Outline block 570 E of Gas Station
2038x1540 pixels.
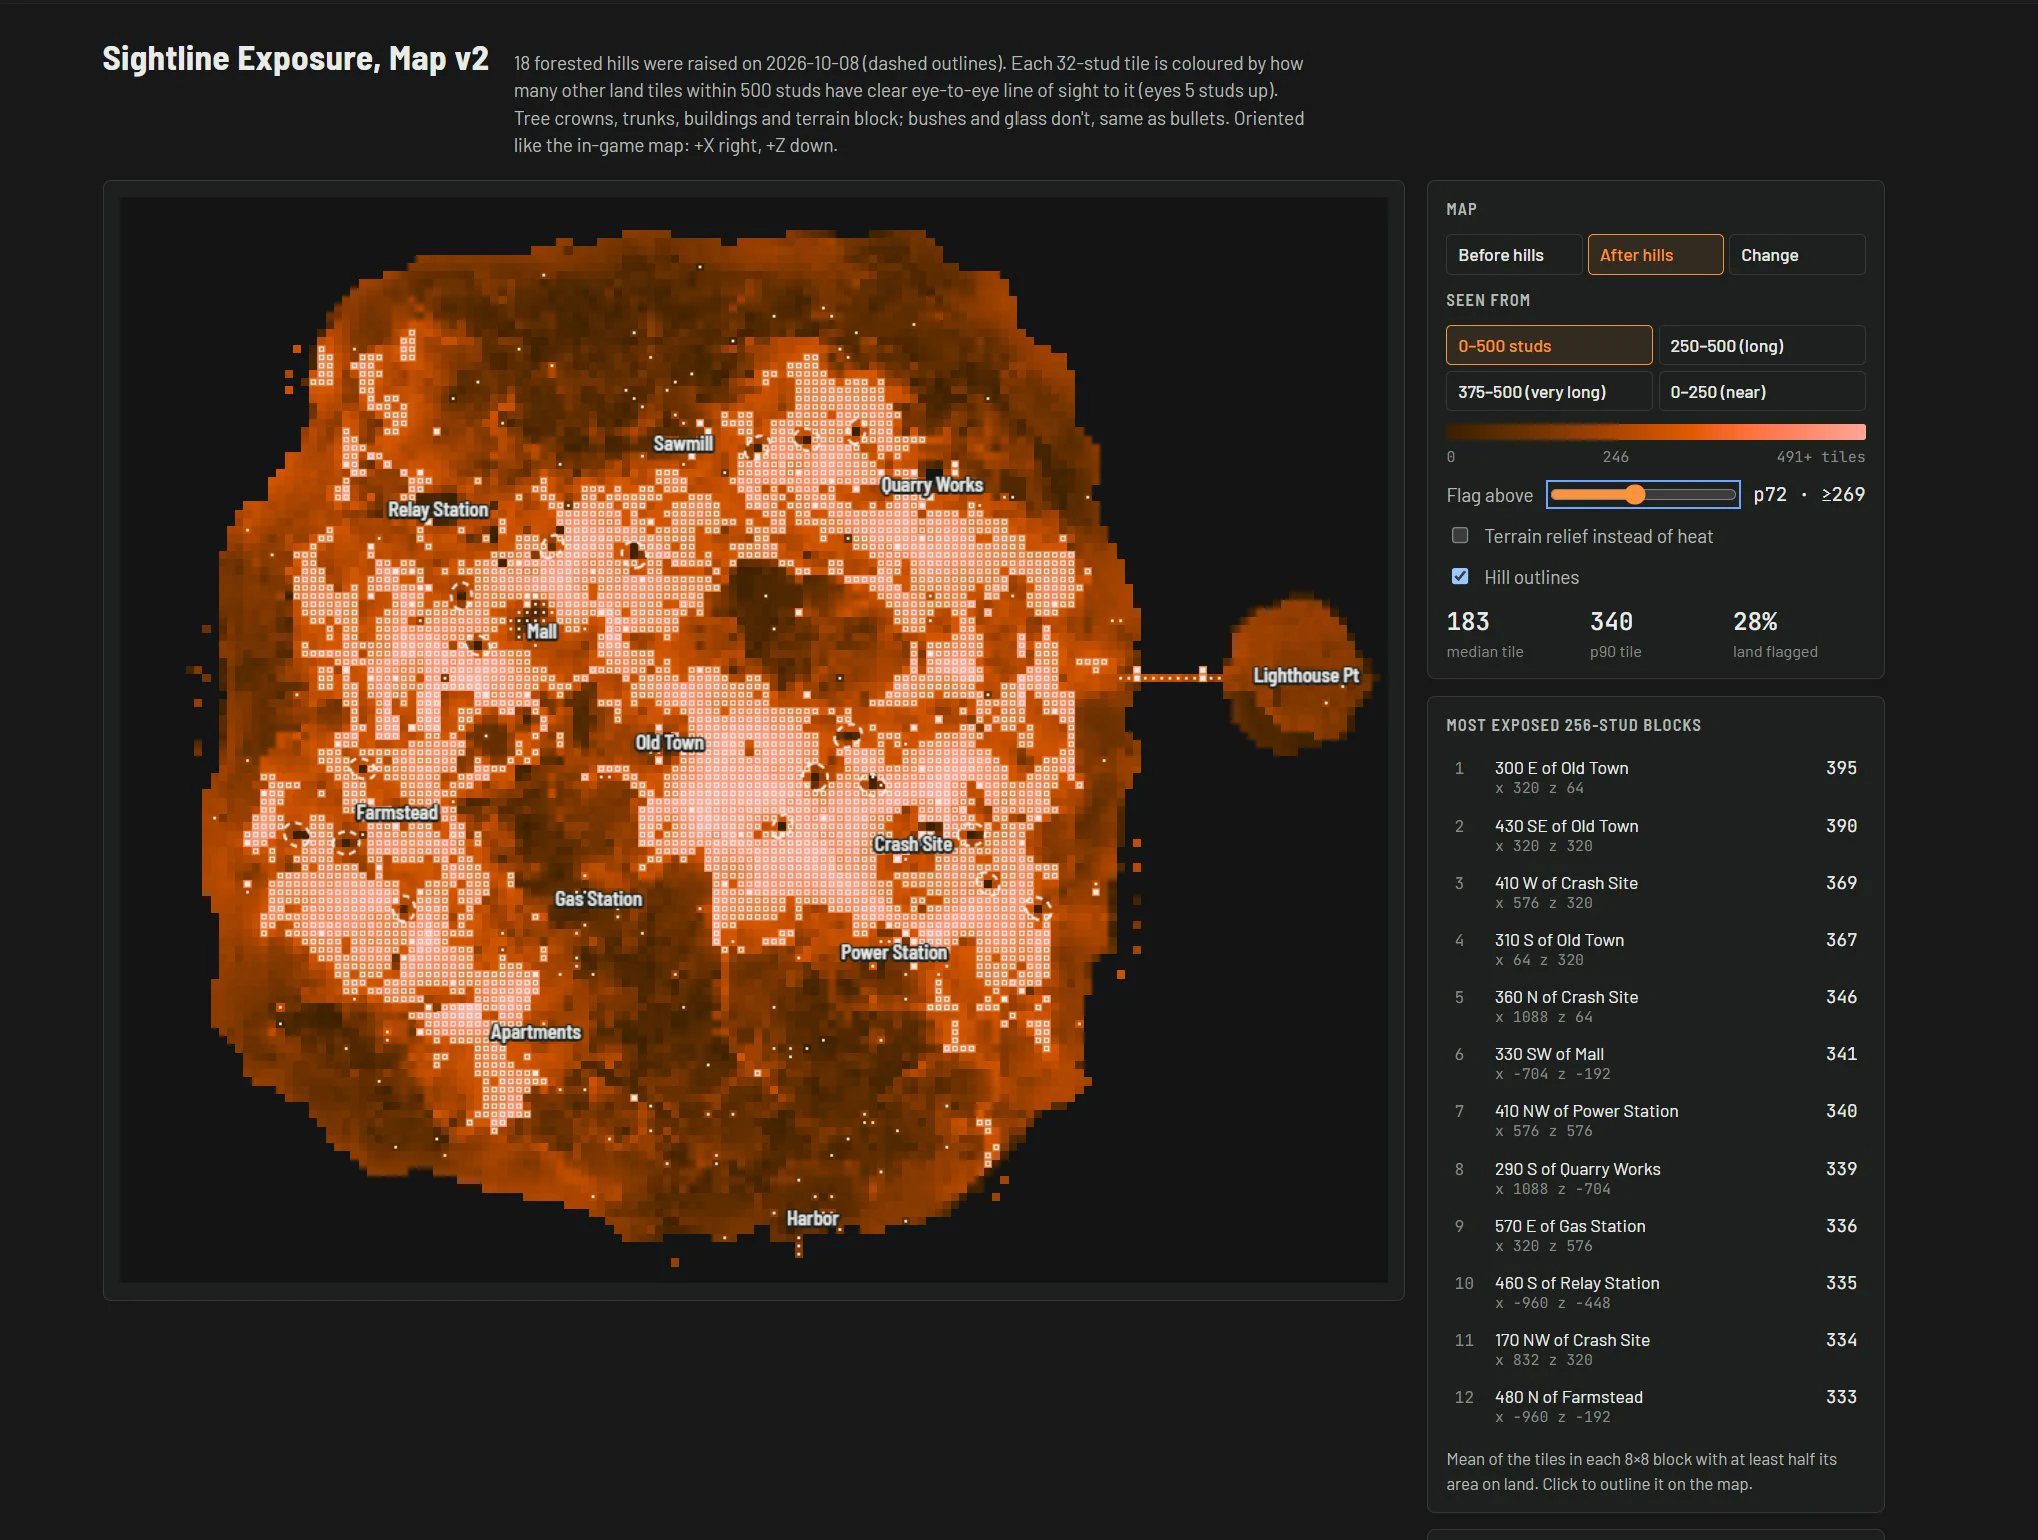[x=1655, y=1235]
